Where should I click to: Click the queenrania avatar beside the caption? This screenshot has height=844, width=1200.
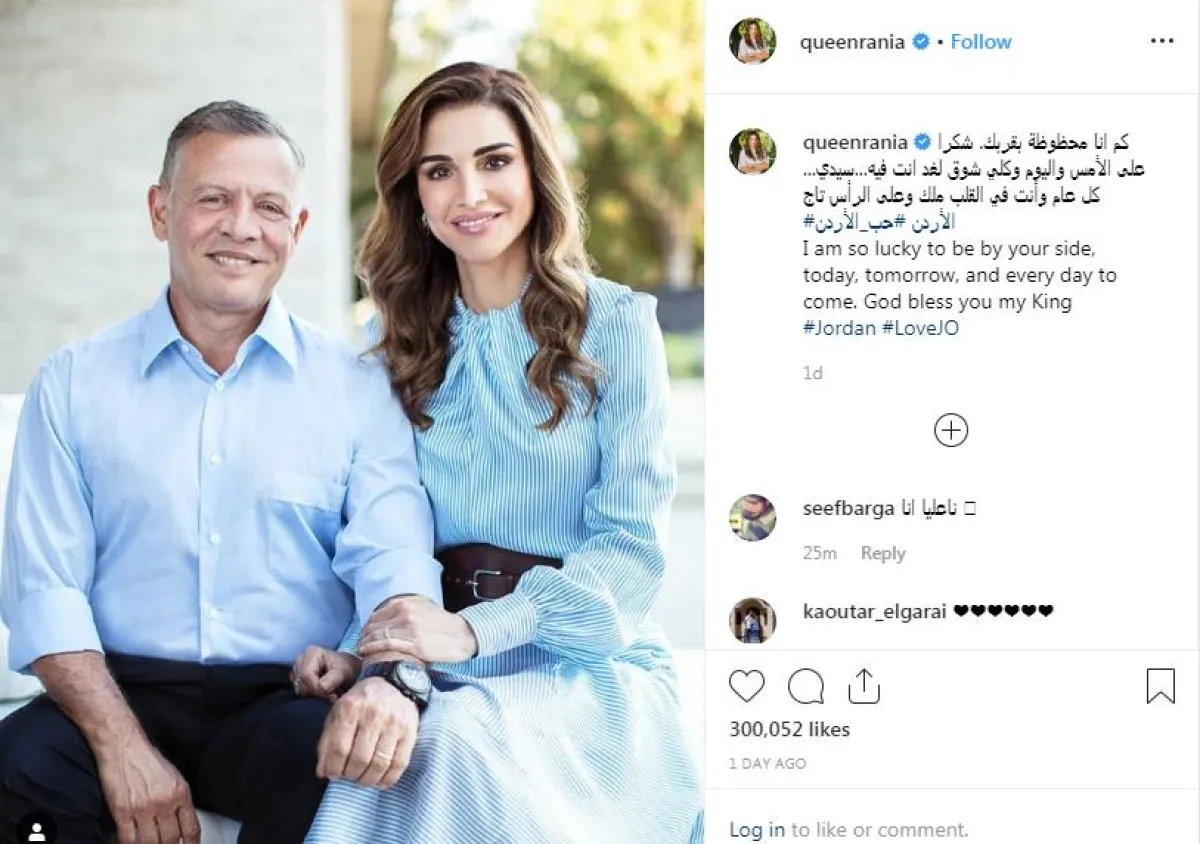coord(752,151)
